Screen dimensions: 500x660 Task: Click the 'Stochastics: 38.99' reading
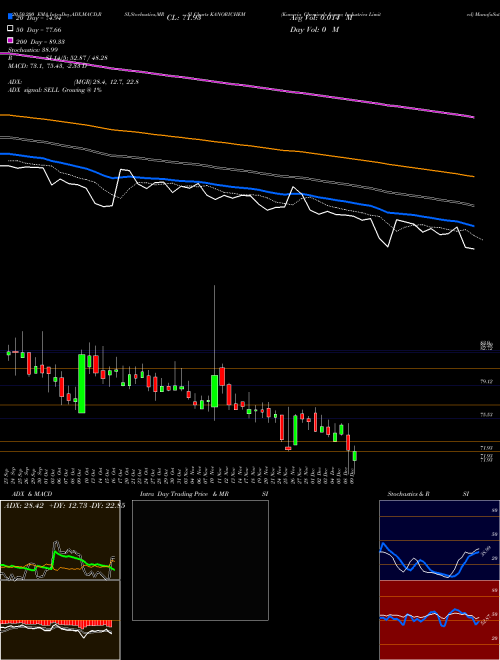(33, 50)
